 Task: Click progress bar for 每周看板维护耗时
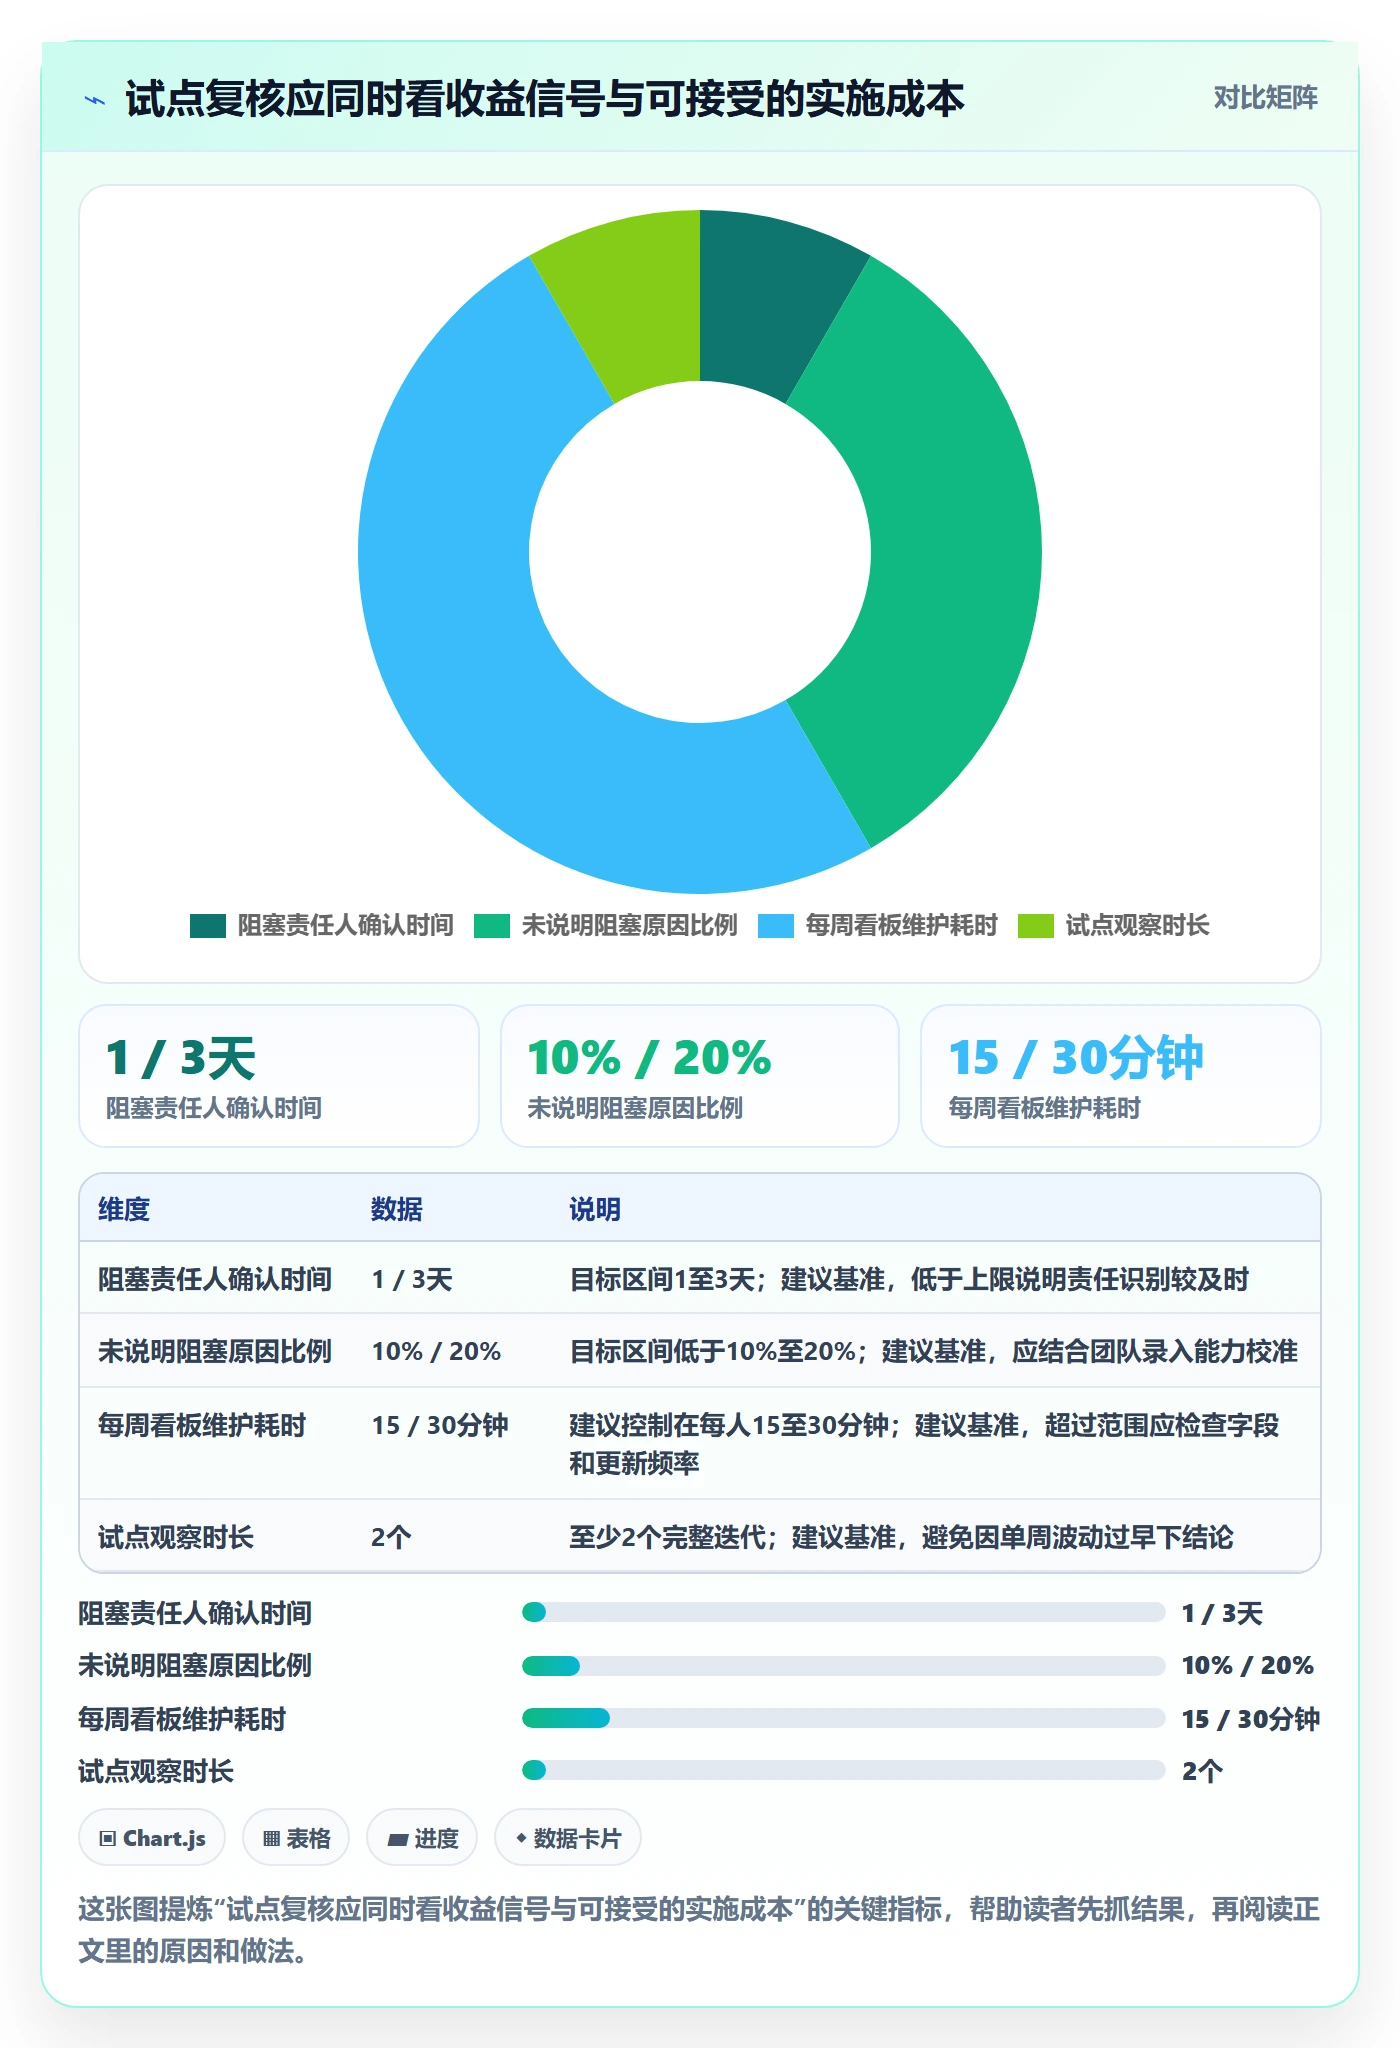click(x=843, y=1718)
